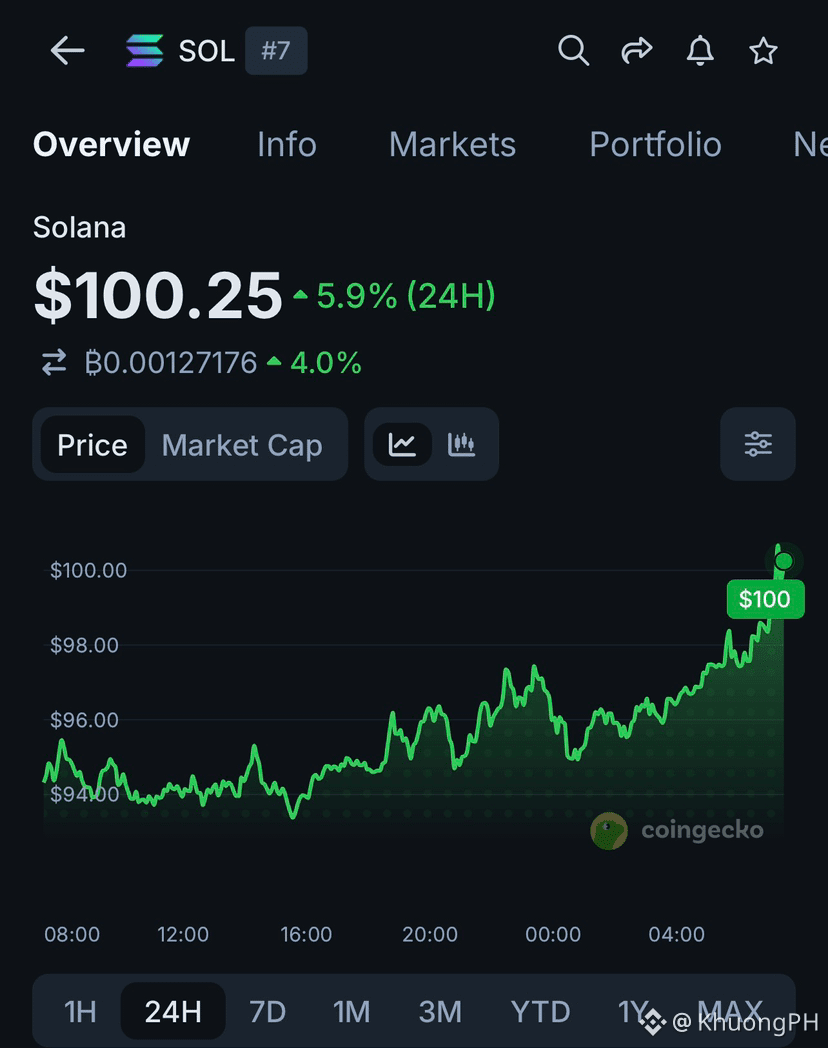Share Solana via the share arrow icon

(636, 51)
